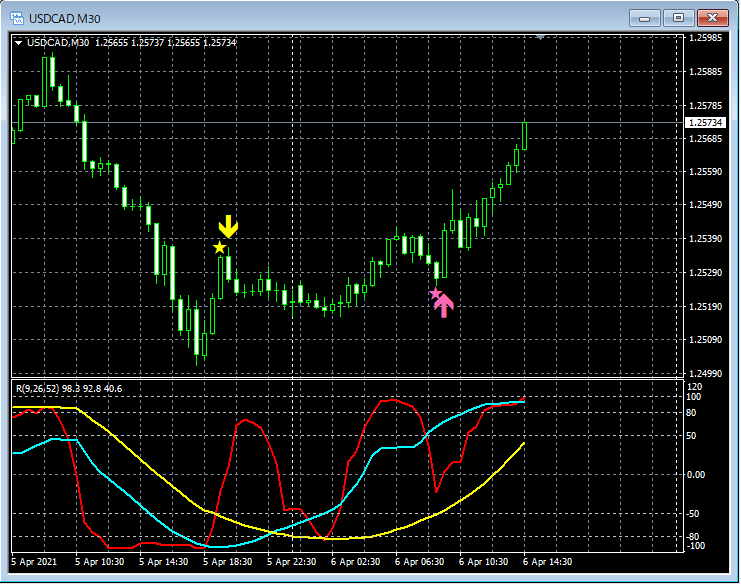The height and width of the screenshot is (584, 741).
Task: Click the 1.25290 price scale label
Action: pos(706,273)
